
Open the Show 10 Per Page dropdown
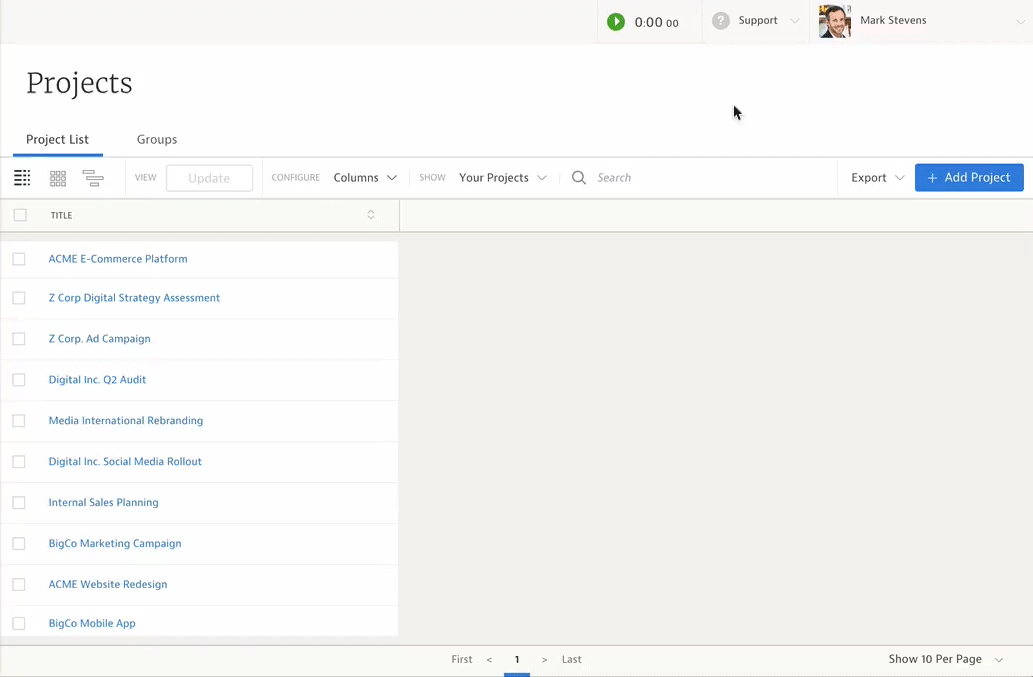945,660
